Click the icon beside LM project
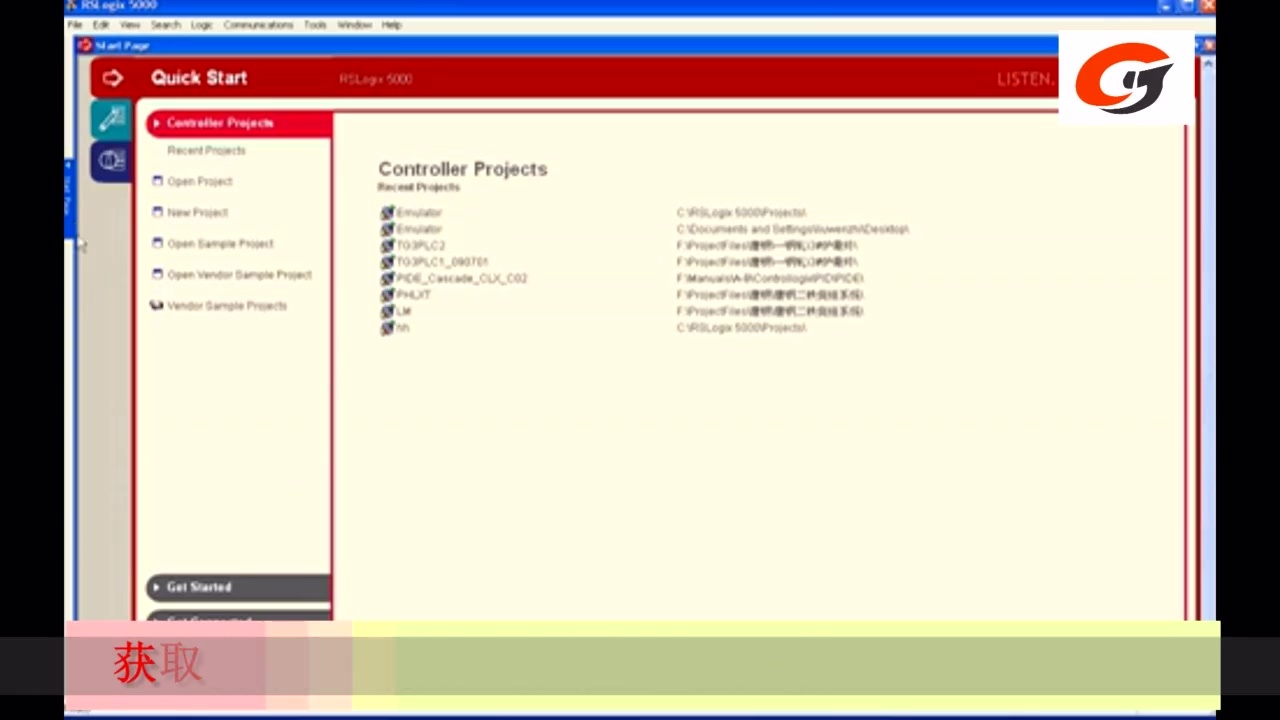Viewport: 1280px width, 720px height. [388, 311]
